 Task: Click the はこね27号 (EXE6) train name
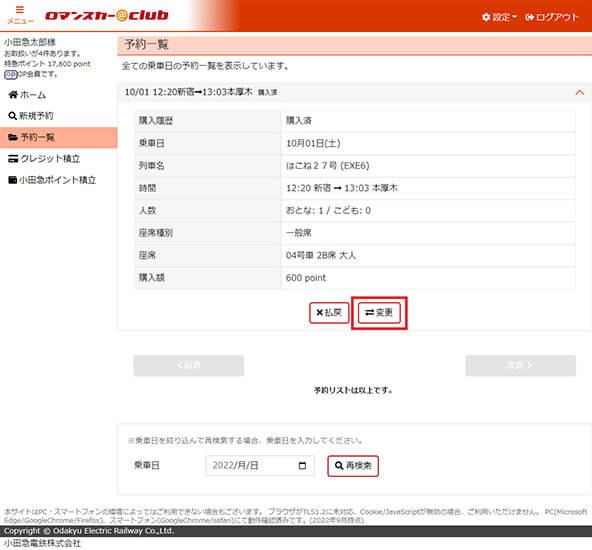(328, 166)
